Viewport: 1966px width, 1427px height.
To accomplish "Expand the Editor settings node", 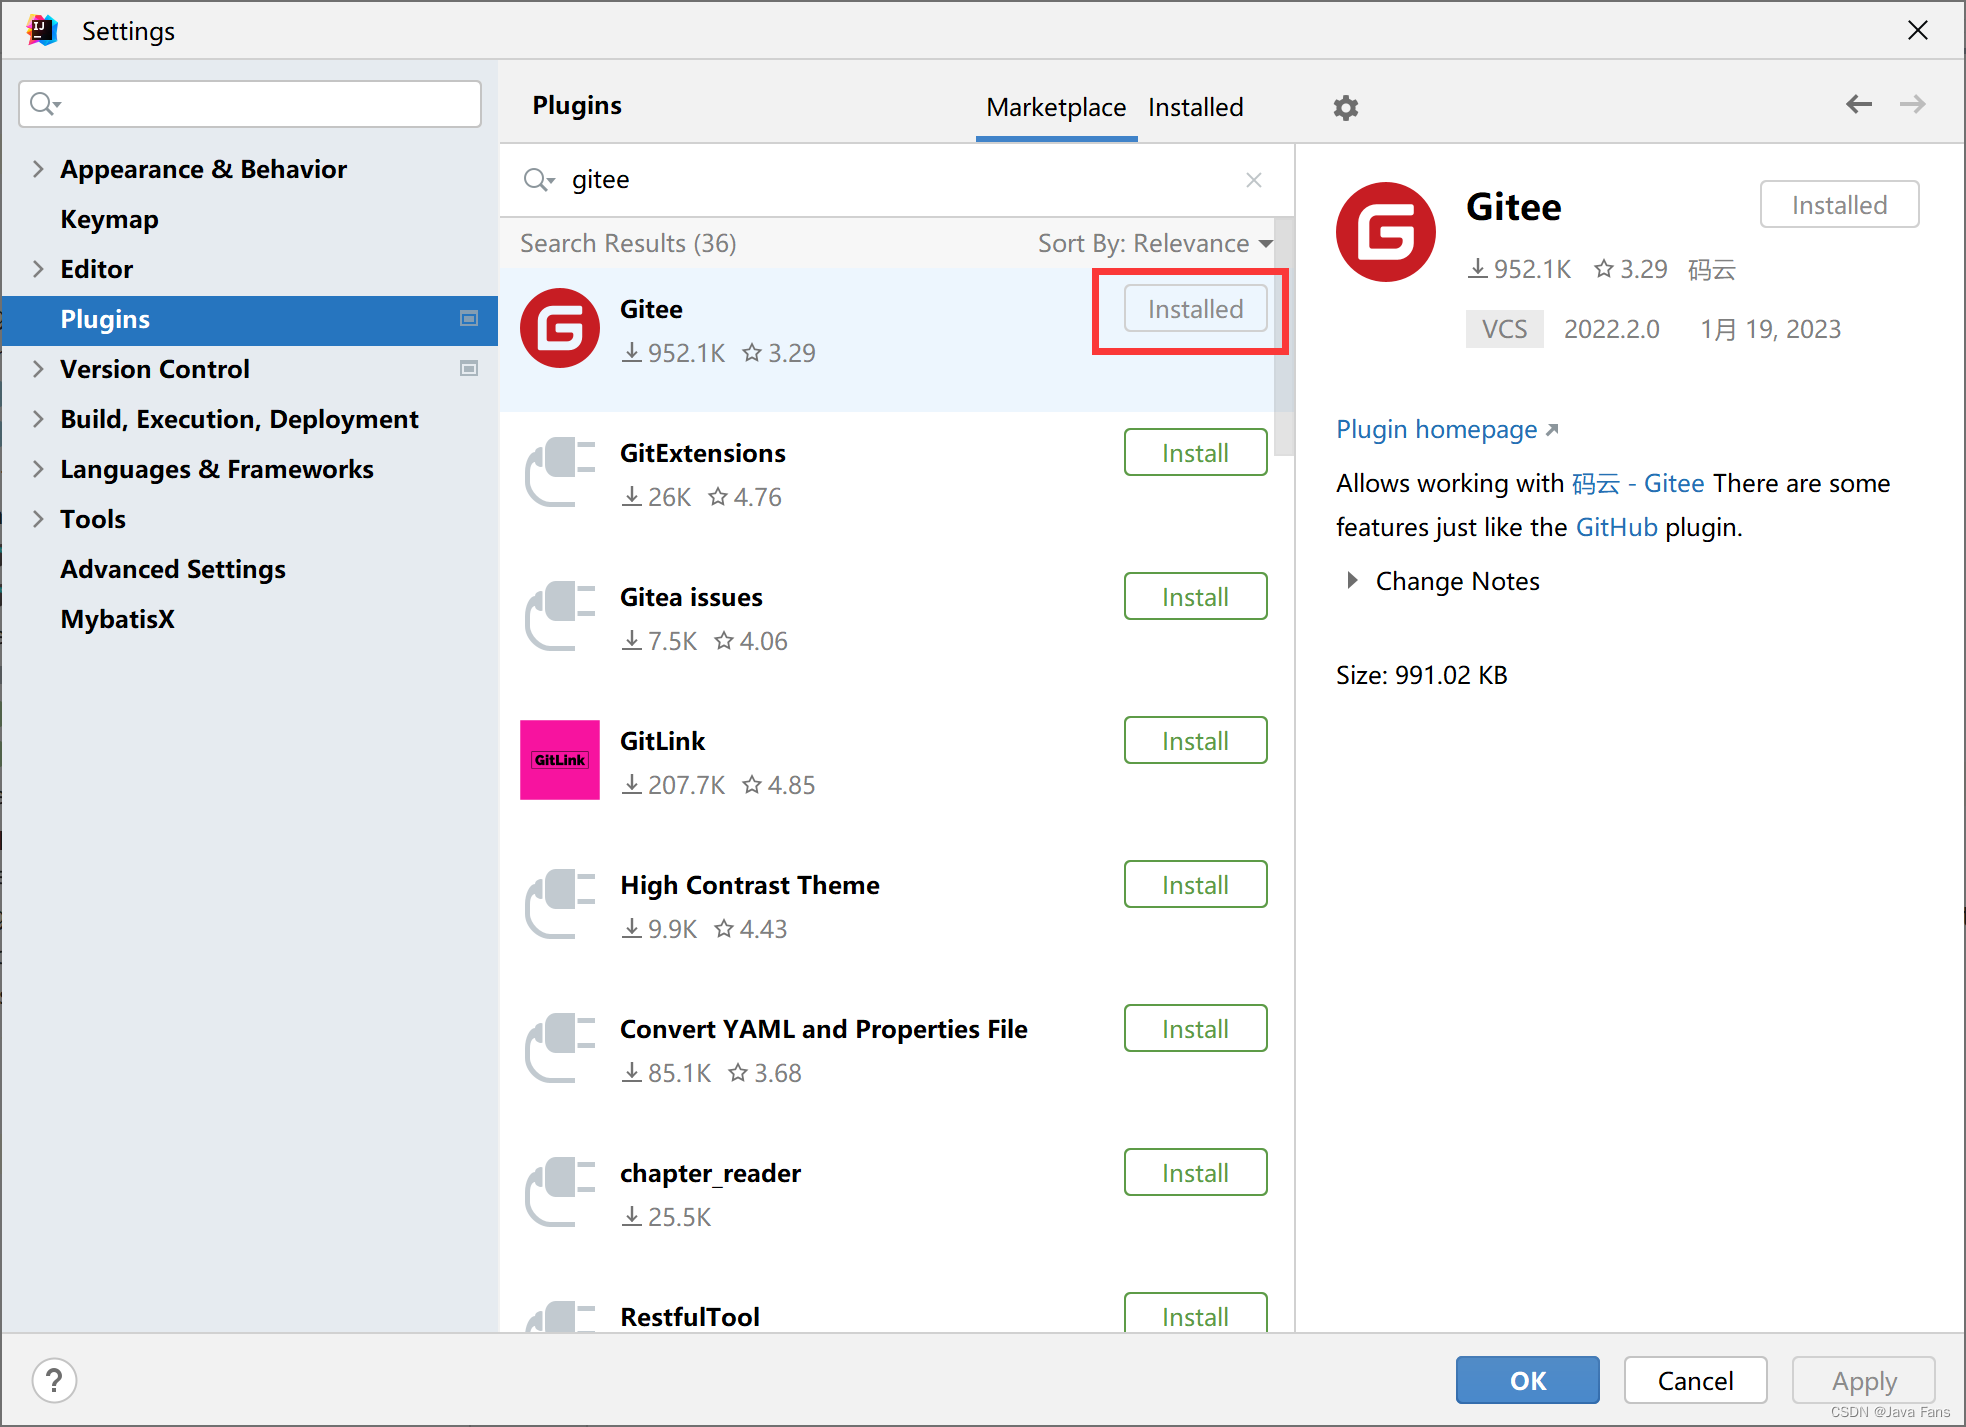I will [38, 269].
